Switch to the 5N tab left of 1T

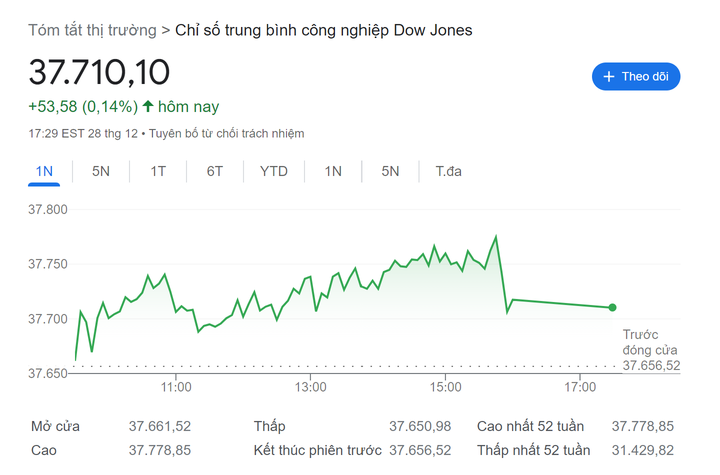pos(101,171)
